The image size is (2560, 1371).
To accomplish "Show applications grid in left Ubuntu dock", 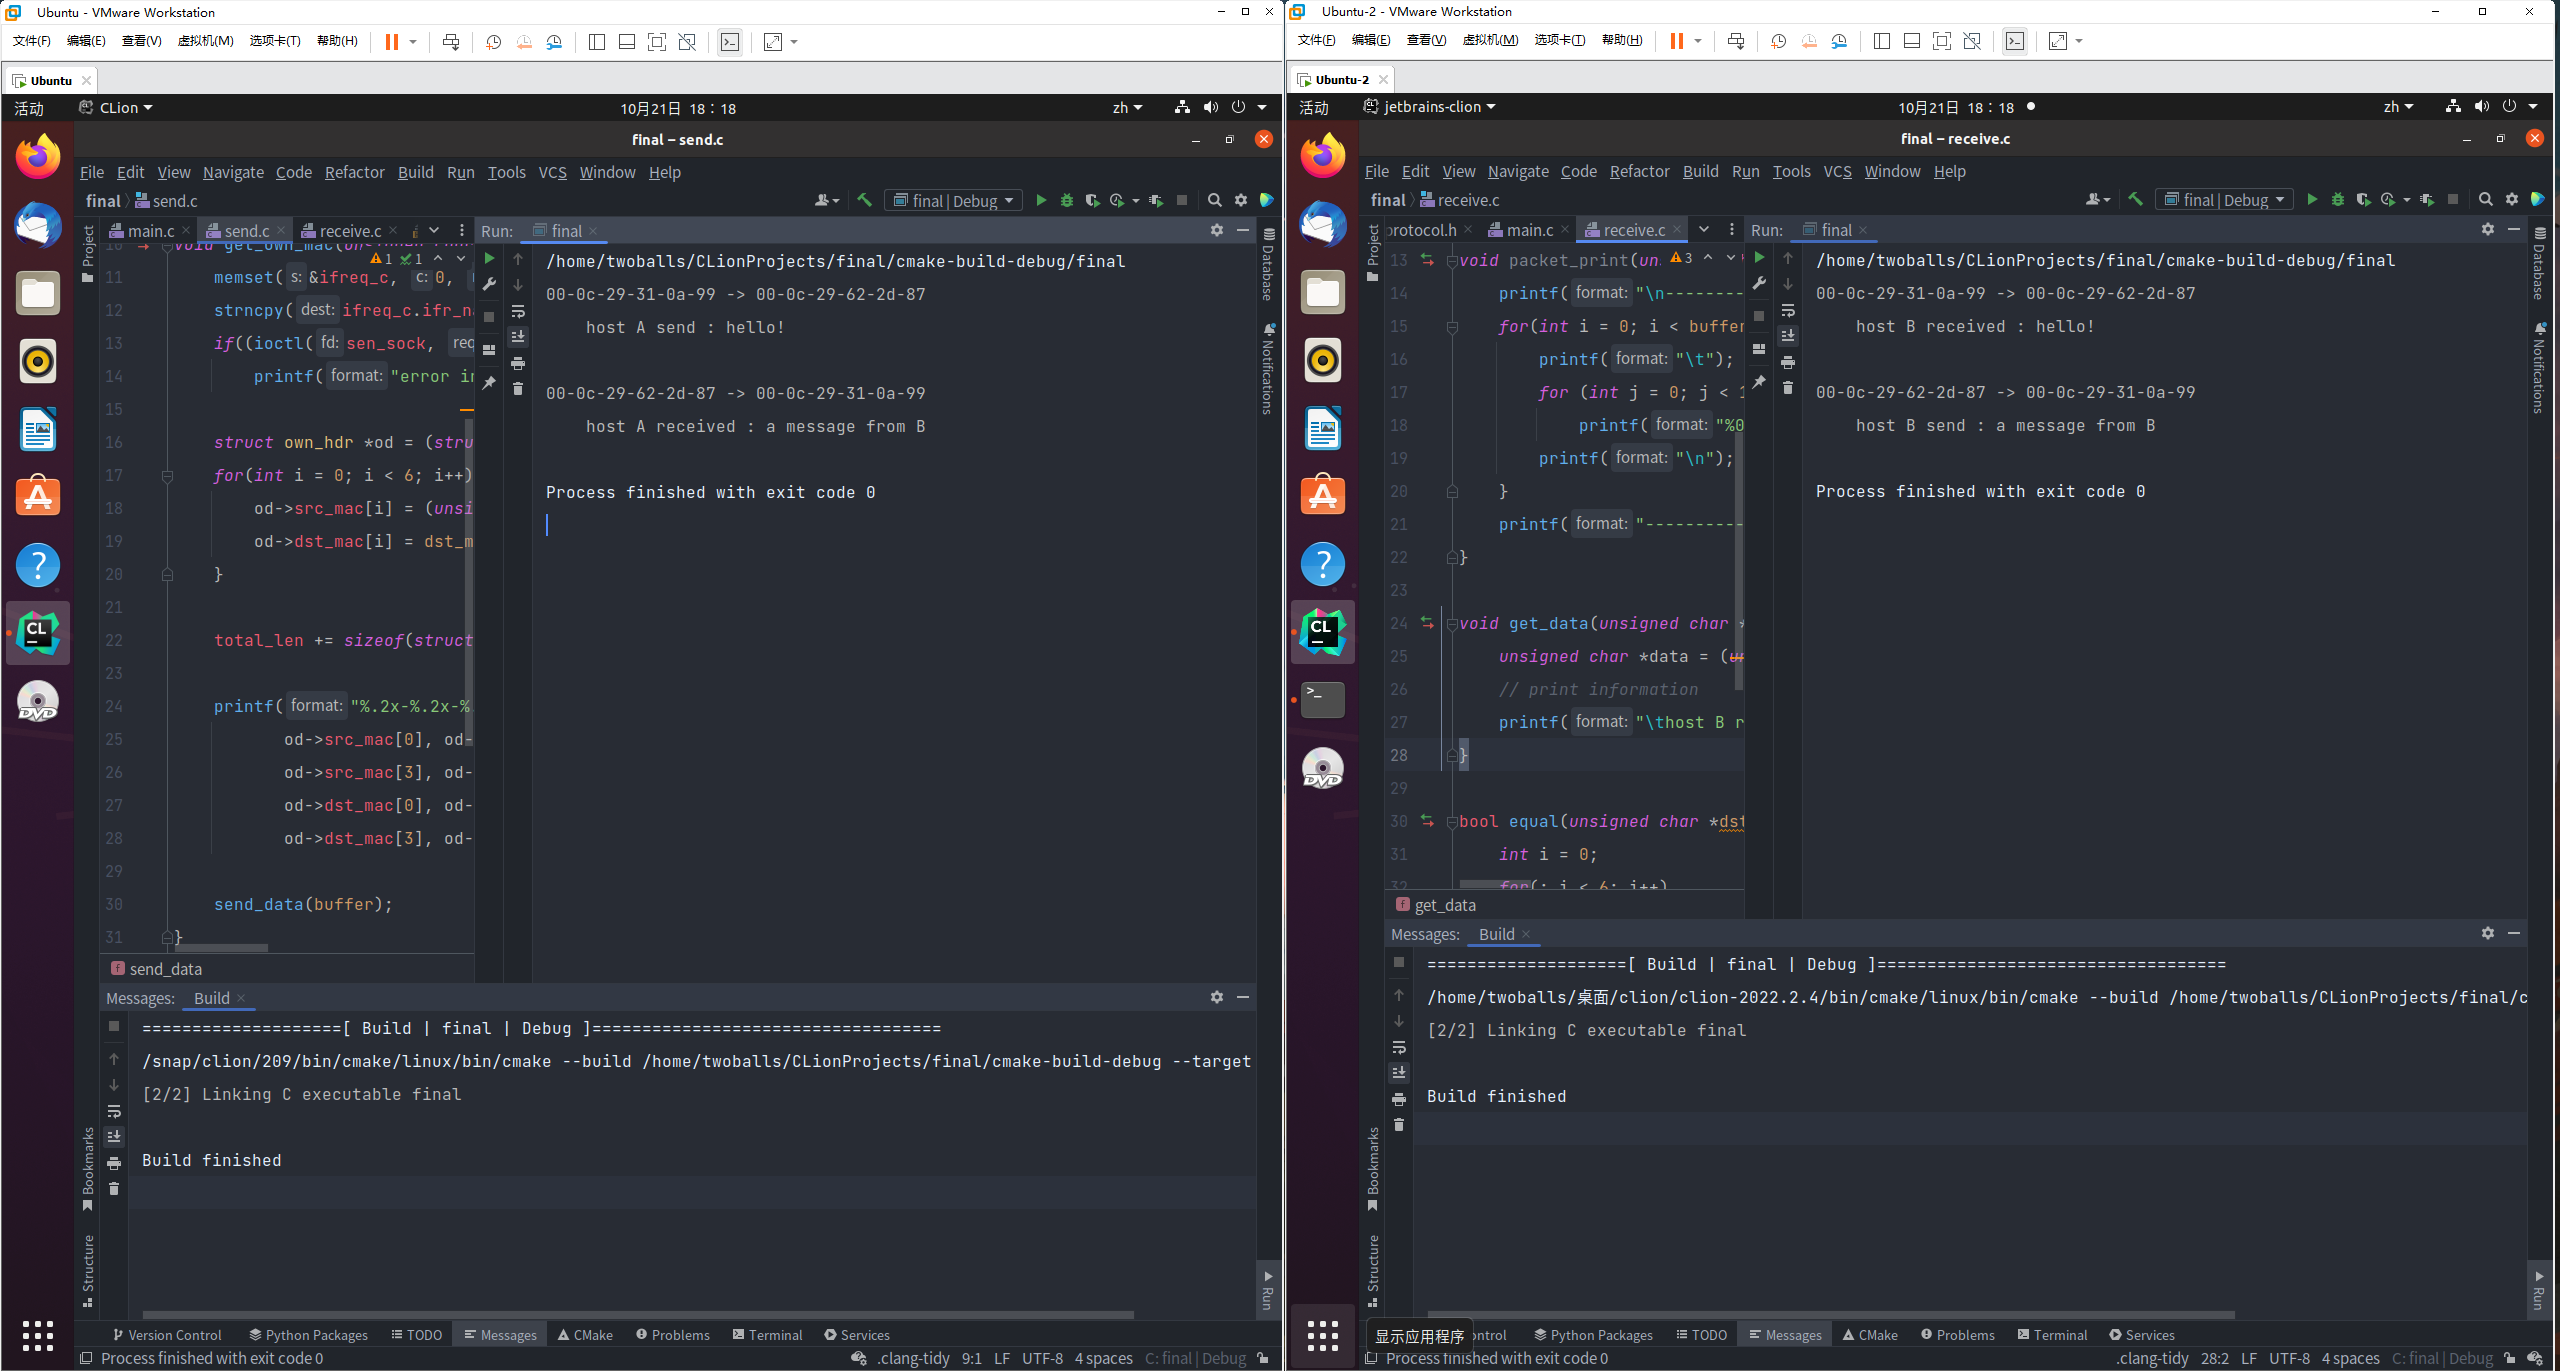I will (x=38, y=1335).
